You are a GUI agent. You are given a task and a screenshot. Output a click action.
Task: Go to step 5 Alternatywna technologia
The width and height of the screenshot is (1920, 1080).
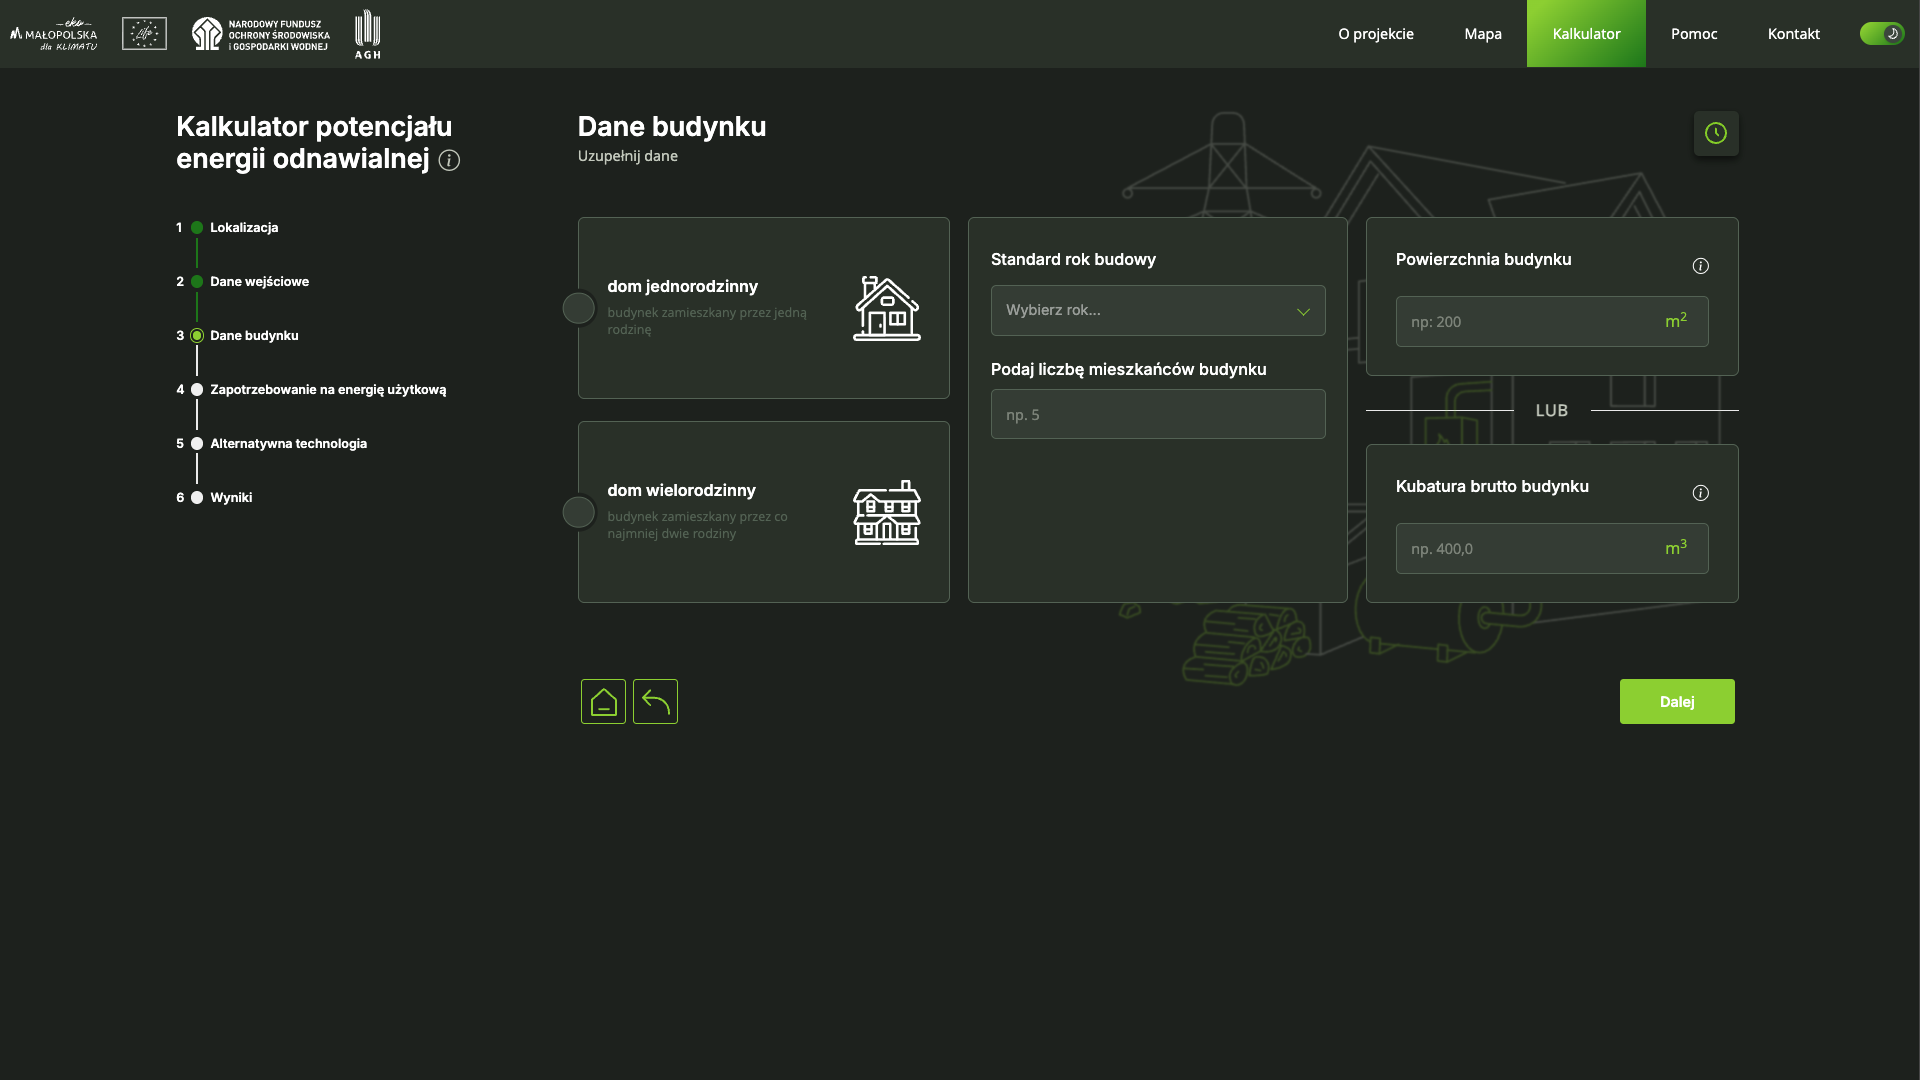[272, 444]
